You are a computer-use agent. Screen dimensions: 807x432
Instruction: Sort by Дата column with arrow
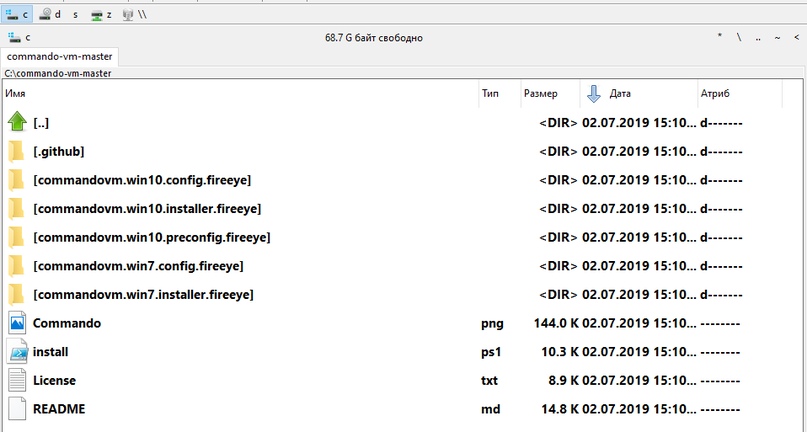coord(619,94)
